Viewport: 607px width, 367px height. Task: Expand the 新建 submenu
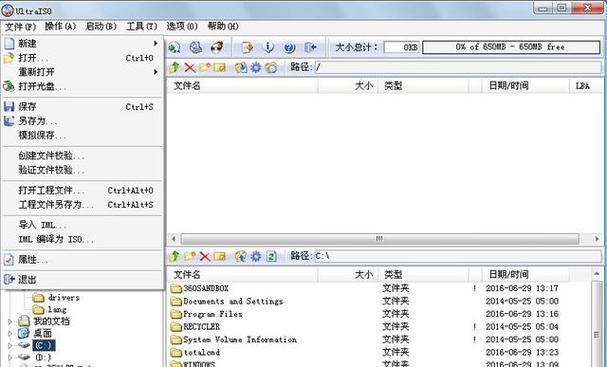(82, 43)
